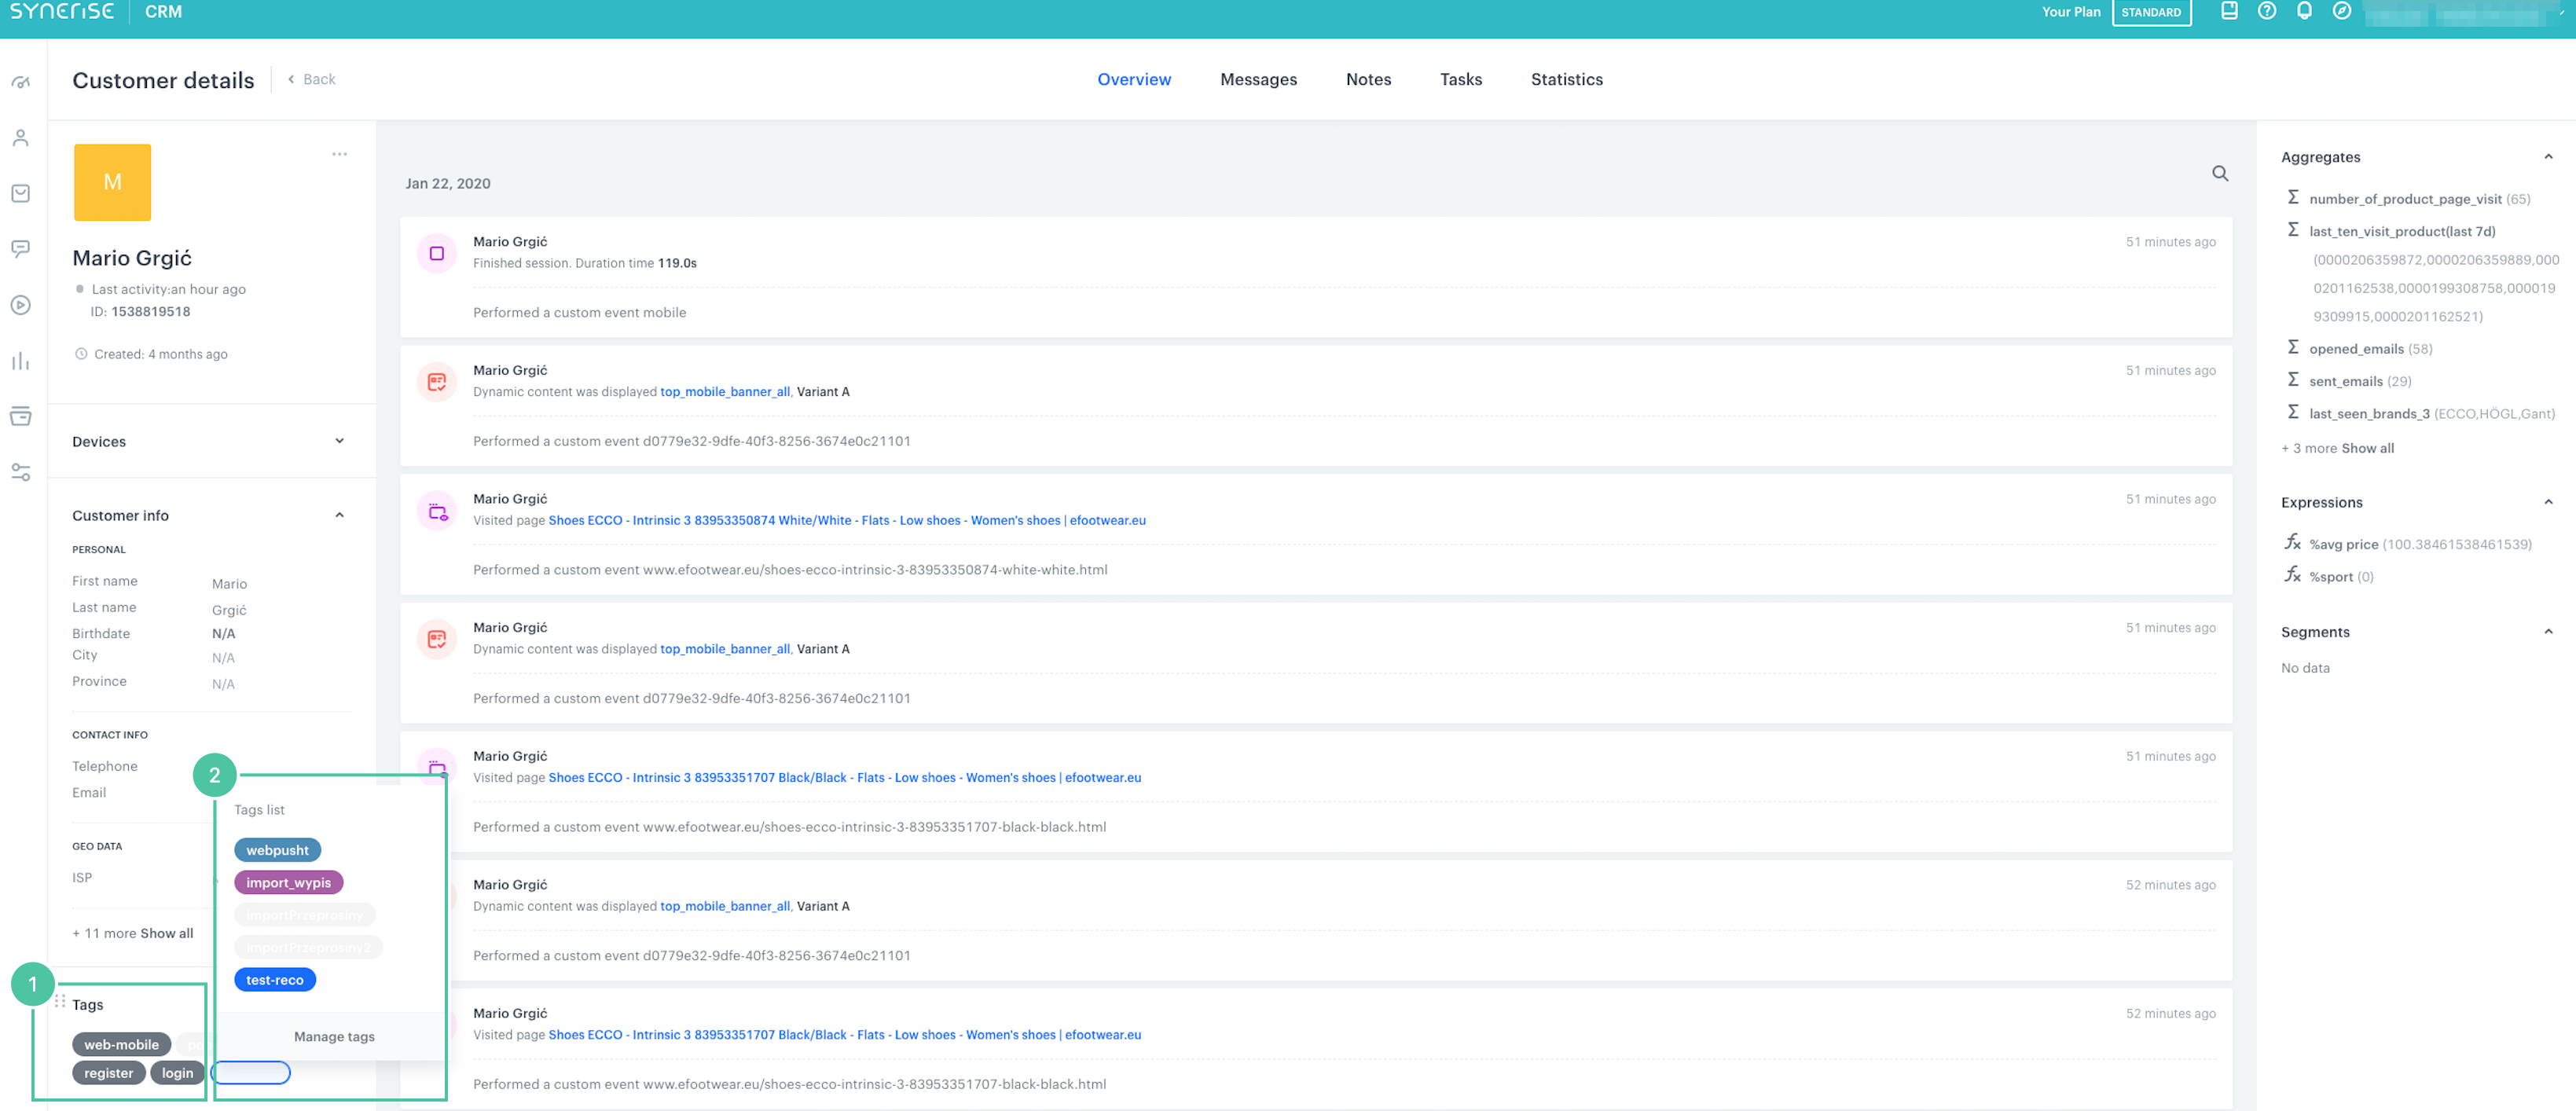The width and height of the screenshot is (2576, 1111).
Task: Expand the Devices section chevron
Action: click(340, 441)
